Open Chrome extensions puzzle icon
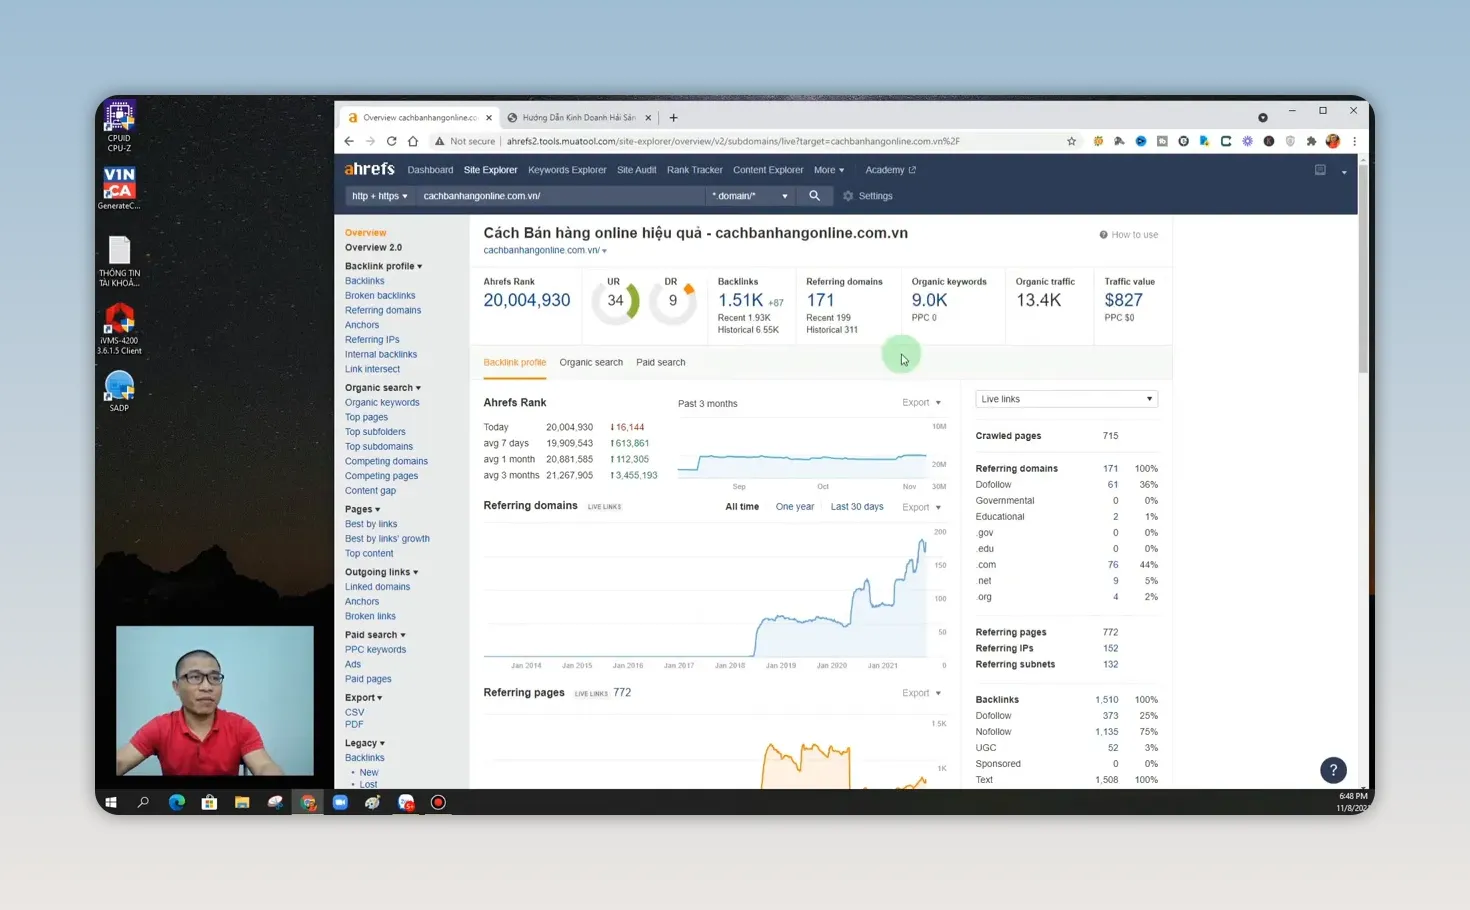Viewport: 1470px width, 910px height. (1311, 141)
